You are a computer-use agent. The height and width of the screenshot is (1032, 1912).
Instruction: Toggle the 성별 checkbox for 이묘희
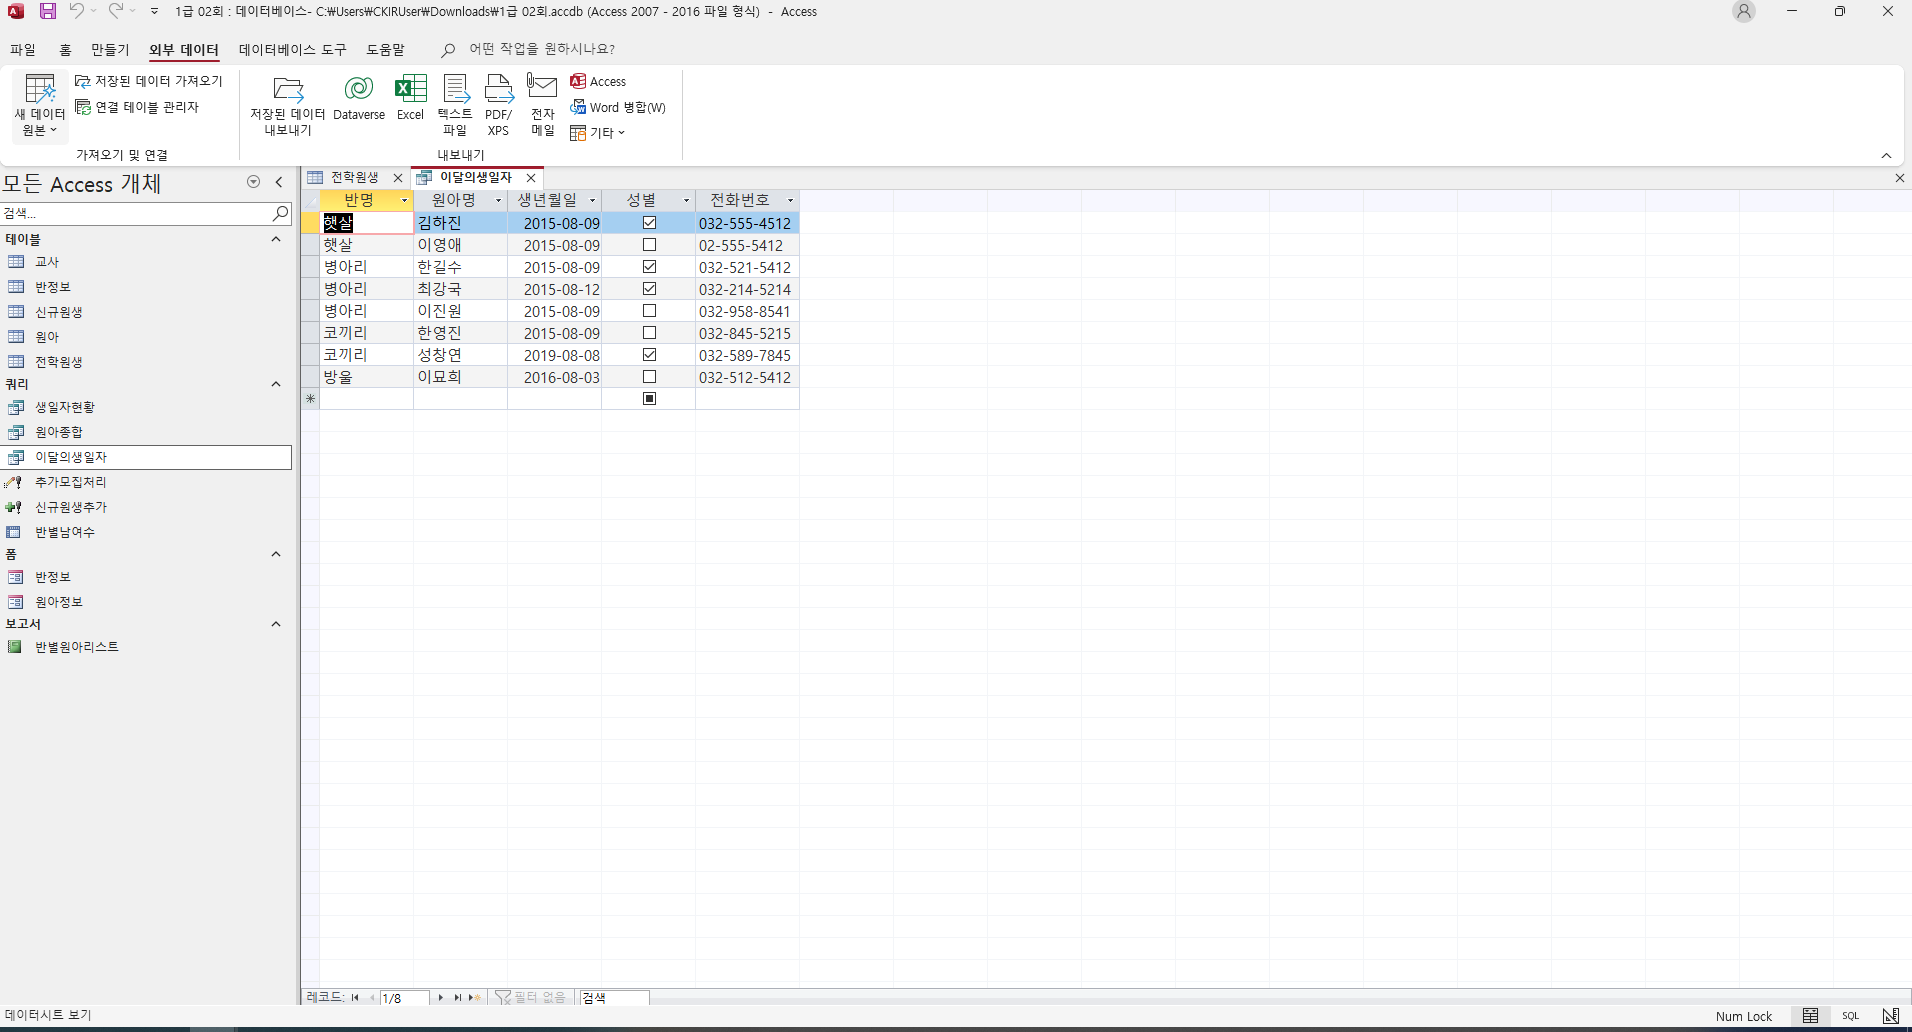(x=649, y=377)
